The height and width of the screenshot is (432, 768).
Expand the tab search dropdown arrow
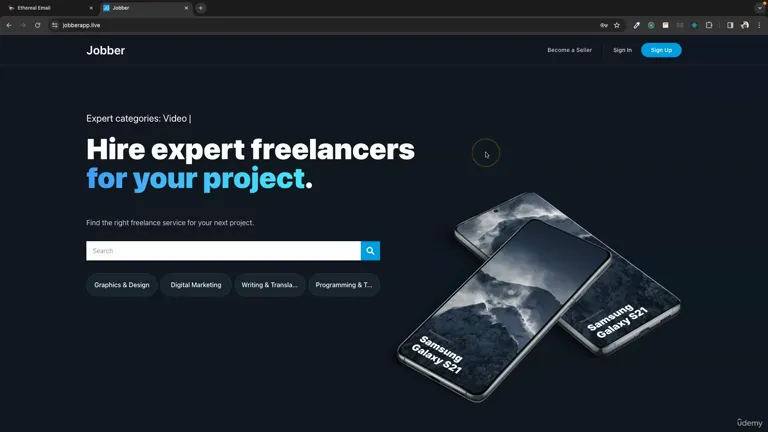760,8
